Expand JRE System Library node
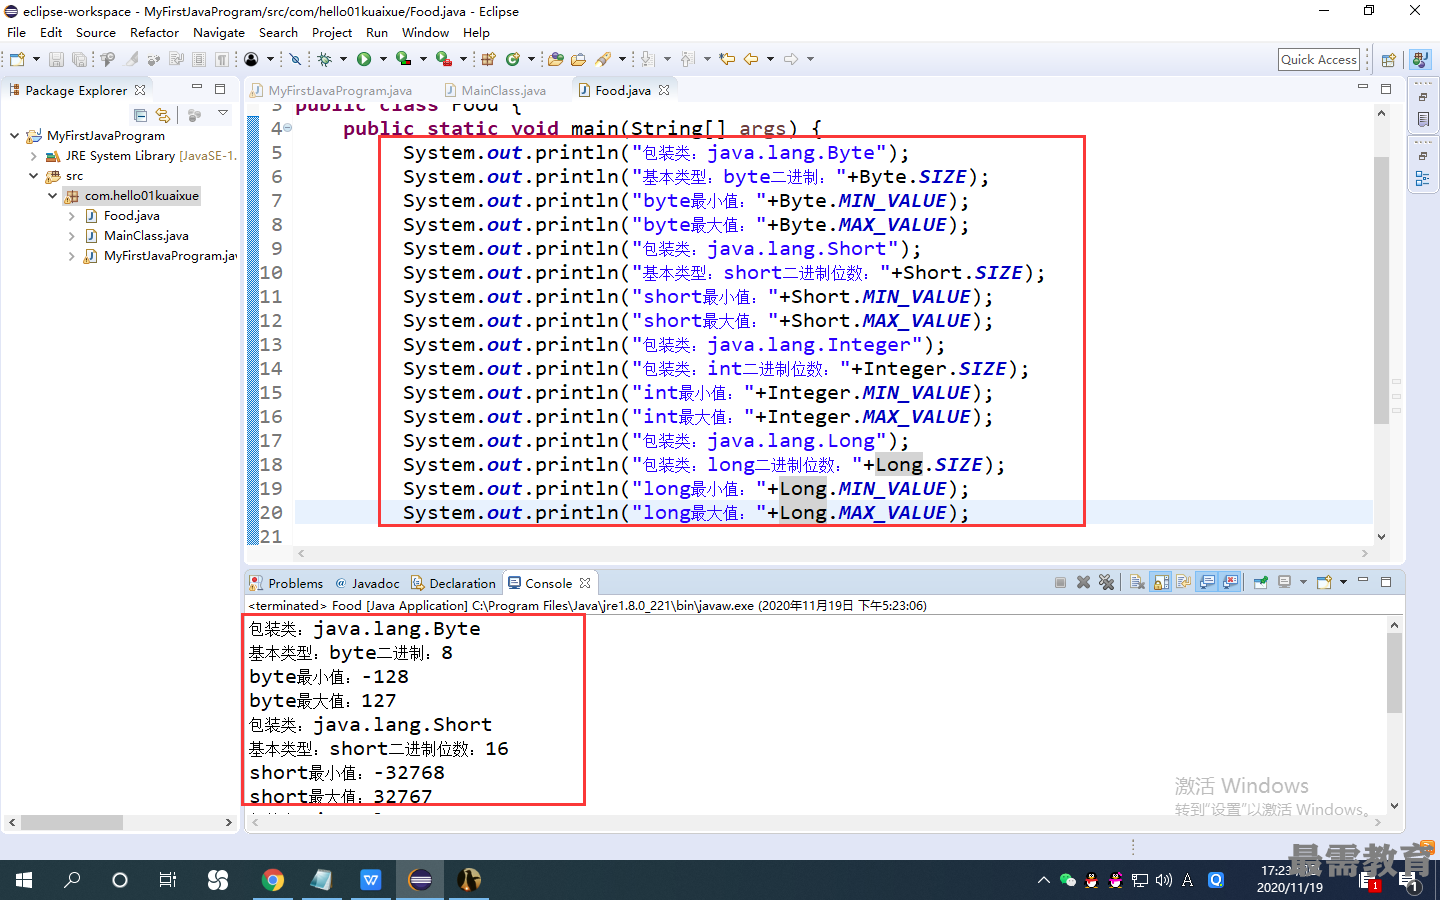This screenshot has height=900, width=1440. coord(33,156)
